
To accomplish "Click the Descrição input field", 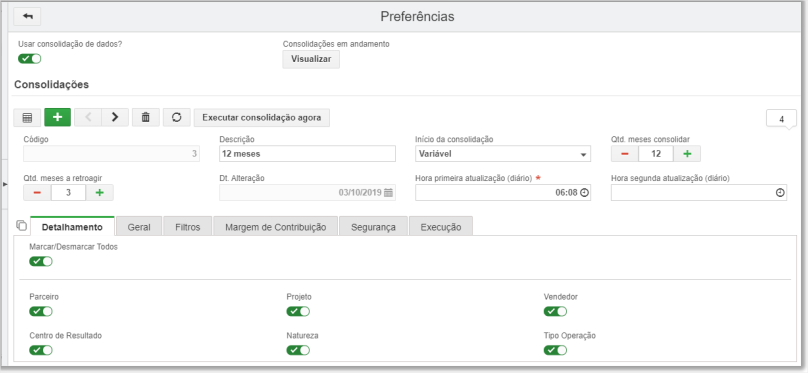I will (308, 154).
